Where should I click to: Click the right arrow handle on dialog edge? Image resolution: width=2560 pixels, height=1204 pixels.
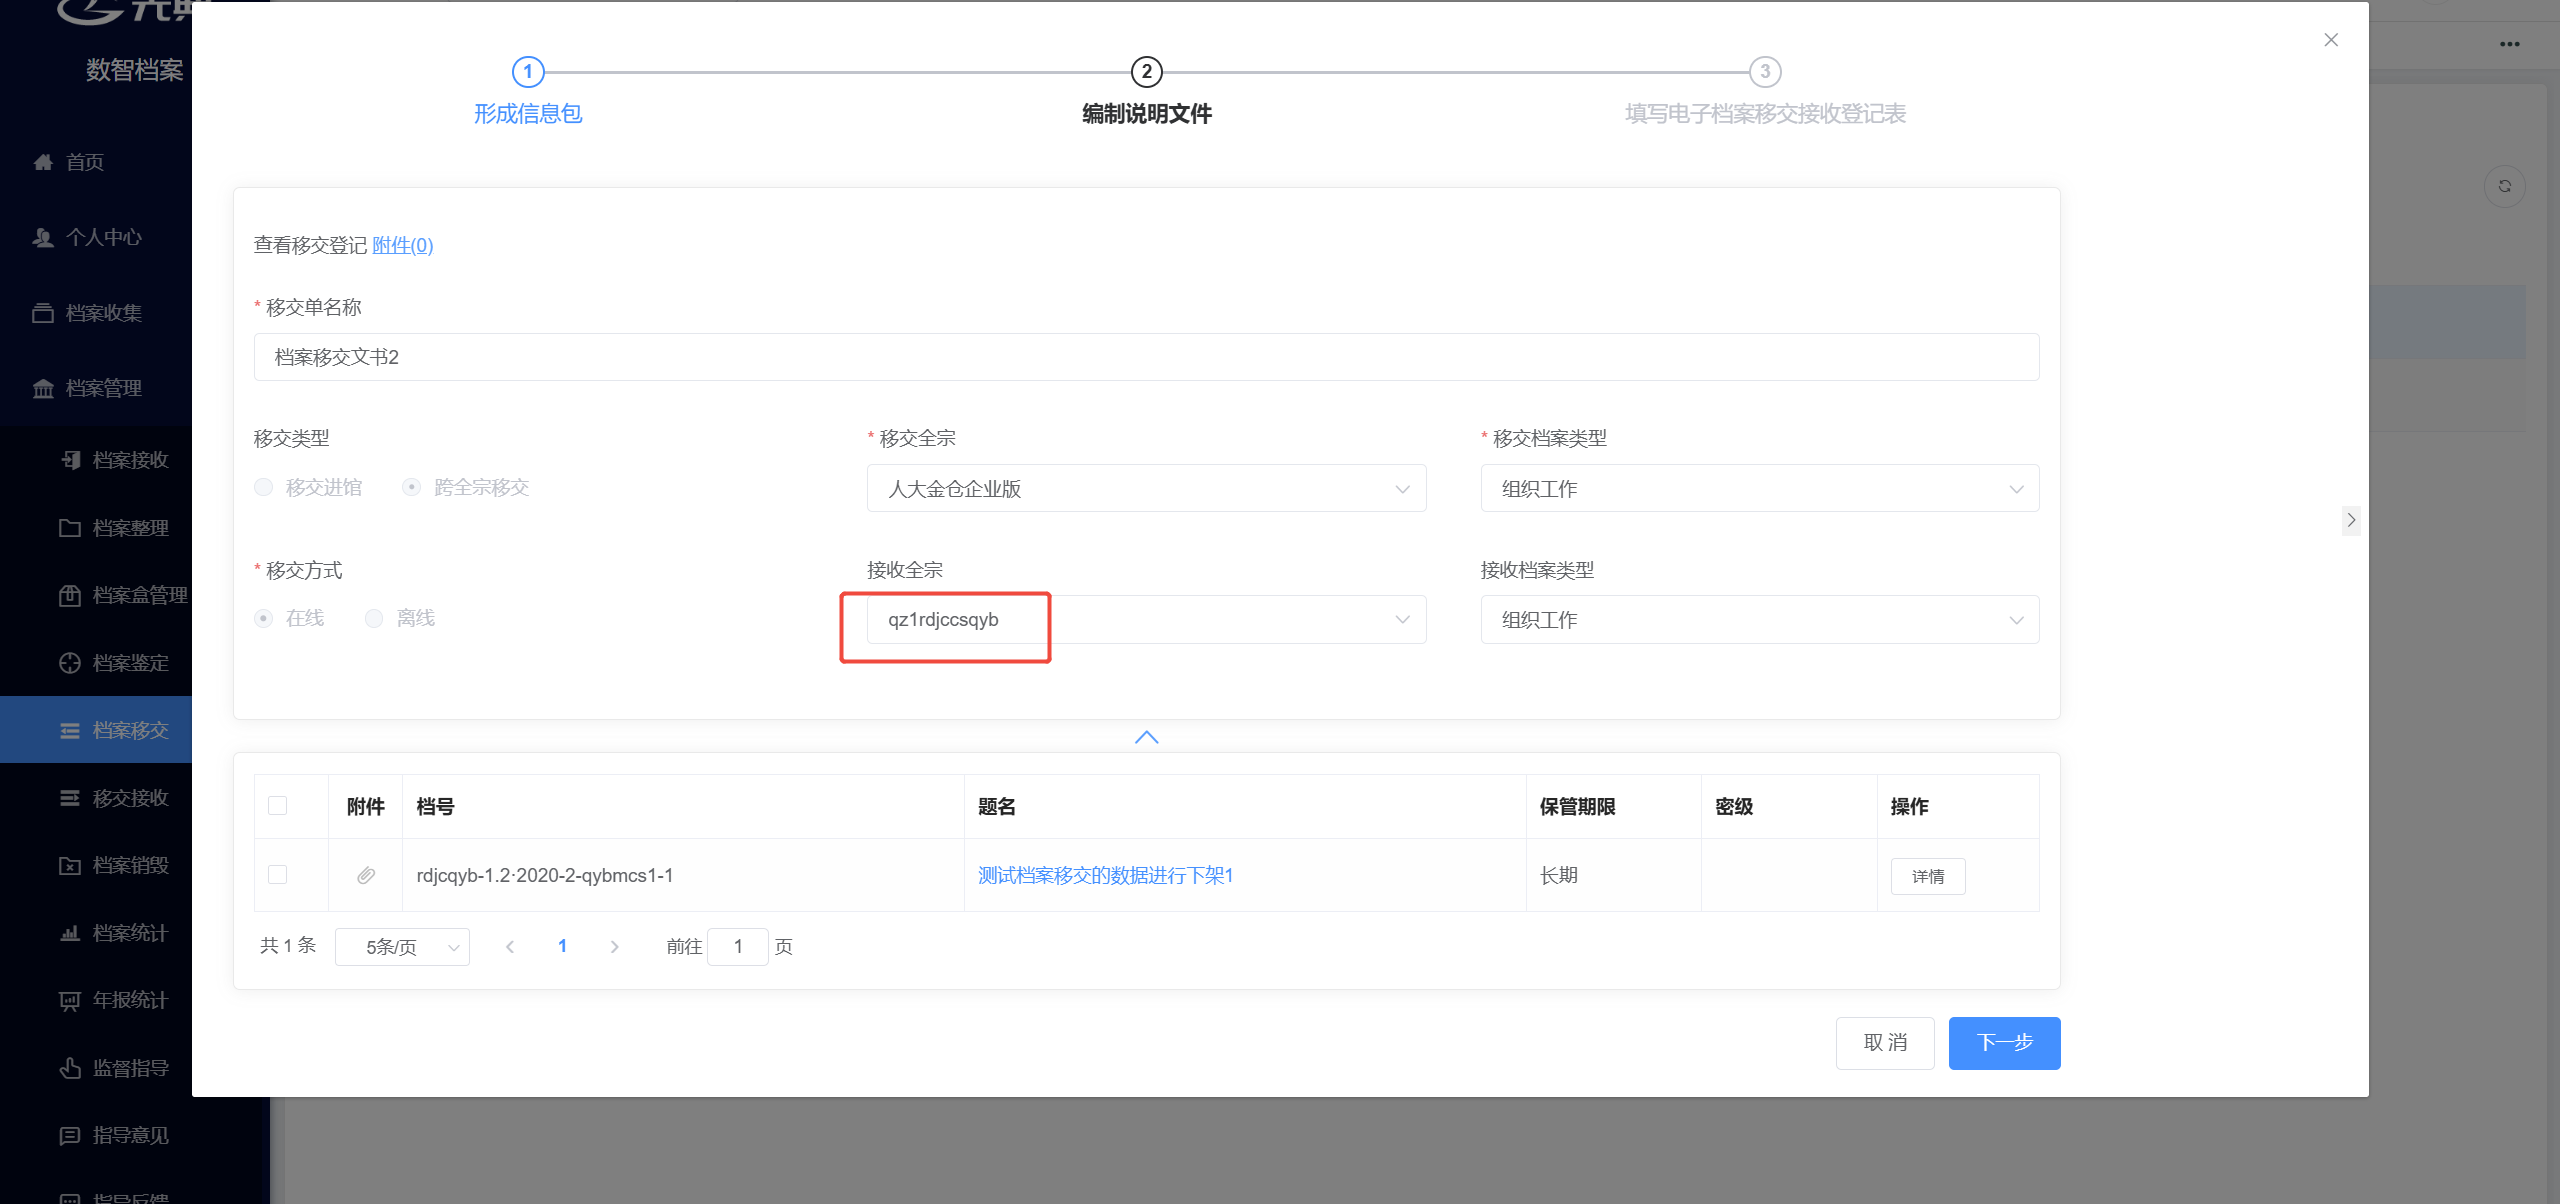tap(2351, 520)
